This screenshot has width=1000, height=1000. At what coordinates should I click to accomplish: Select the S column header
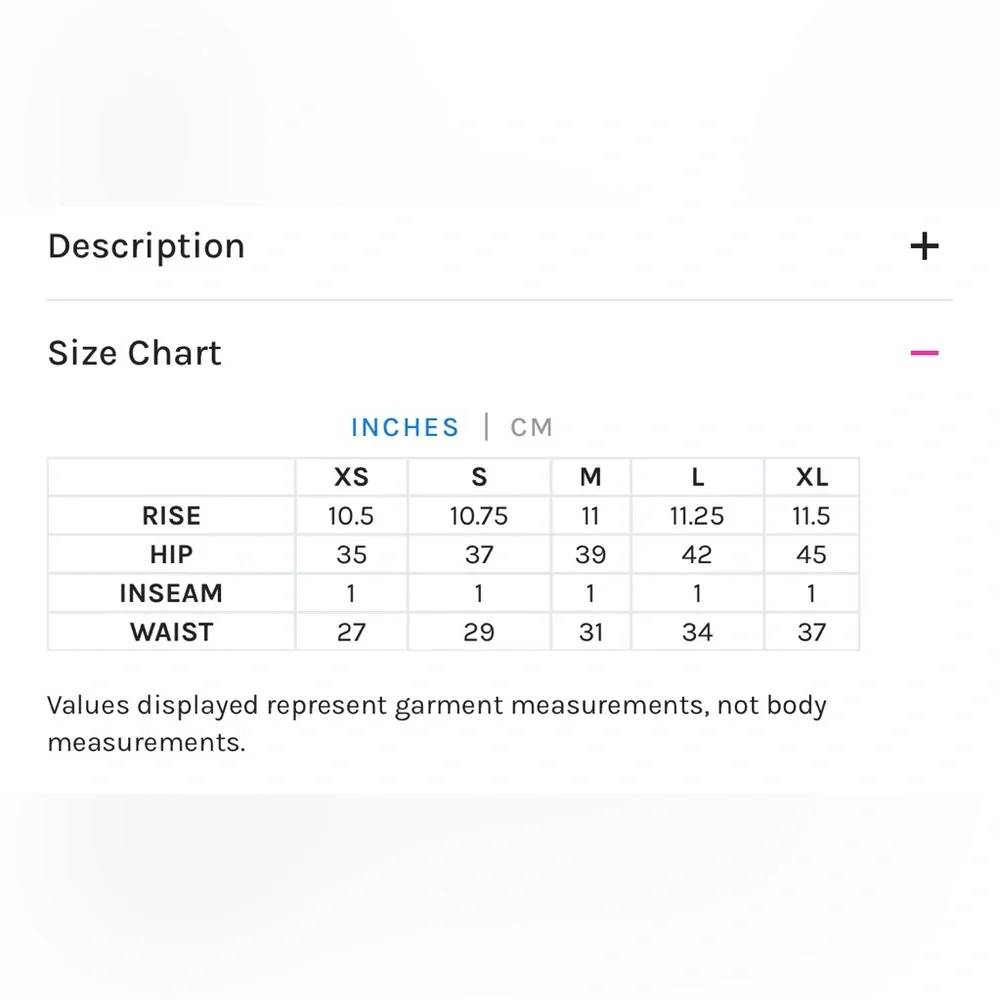479,477
